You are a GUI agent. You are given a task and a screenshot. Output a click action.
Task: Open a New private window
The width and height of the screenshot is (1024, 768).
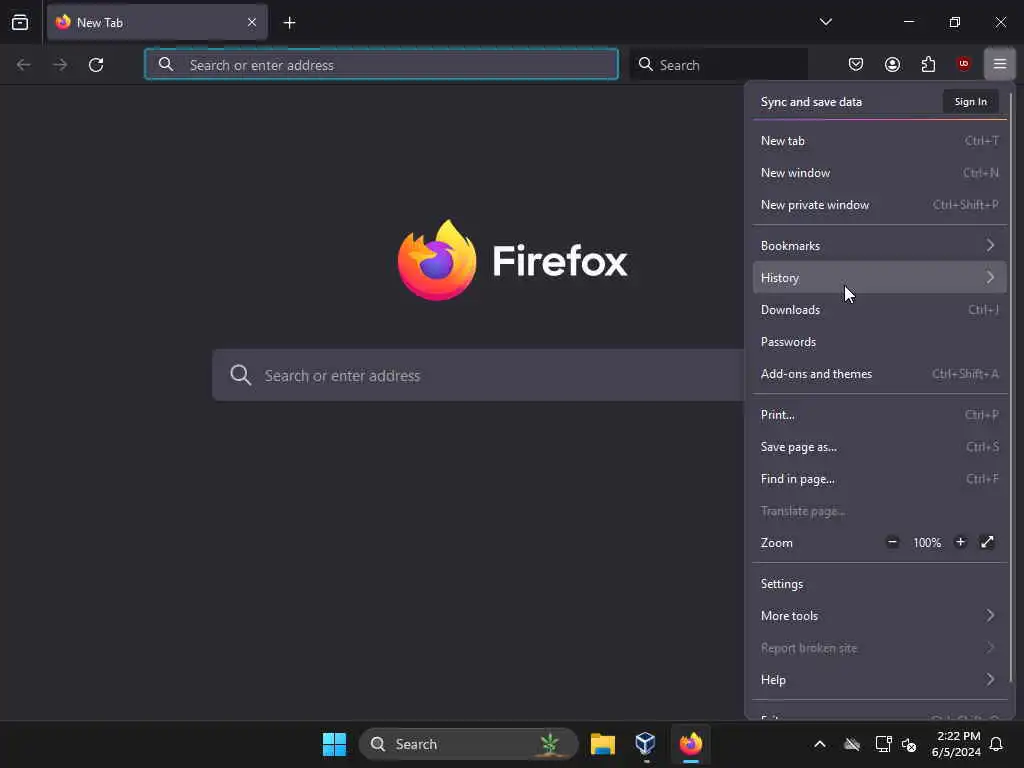coord(880,205)
